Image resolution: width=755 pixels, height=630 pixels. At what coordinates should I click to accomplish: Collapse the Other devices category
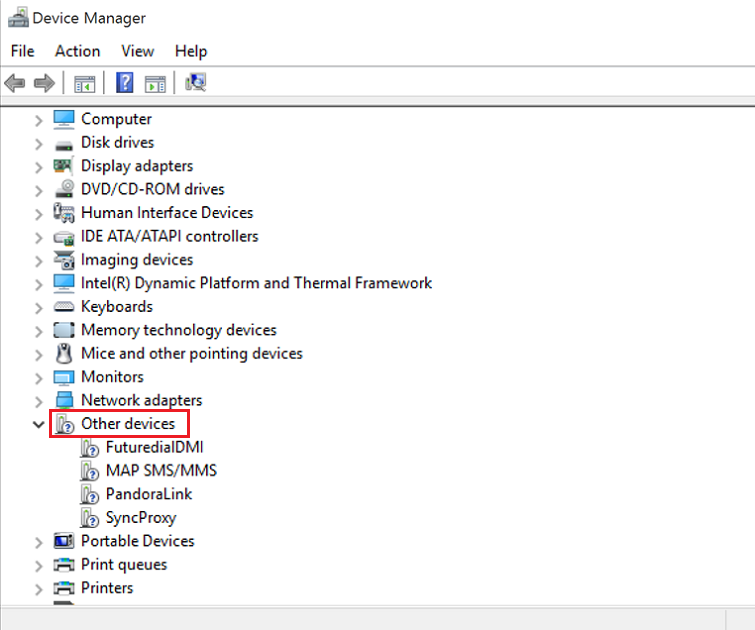coord(38,424)
